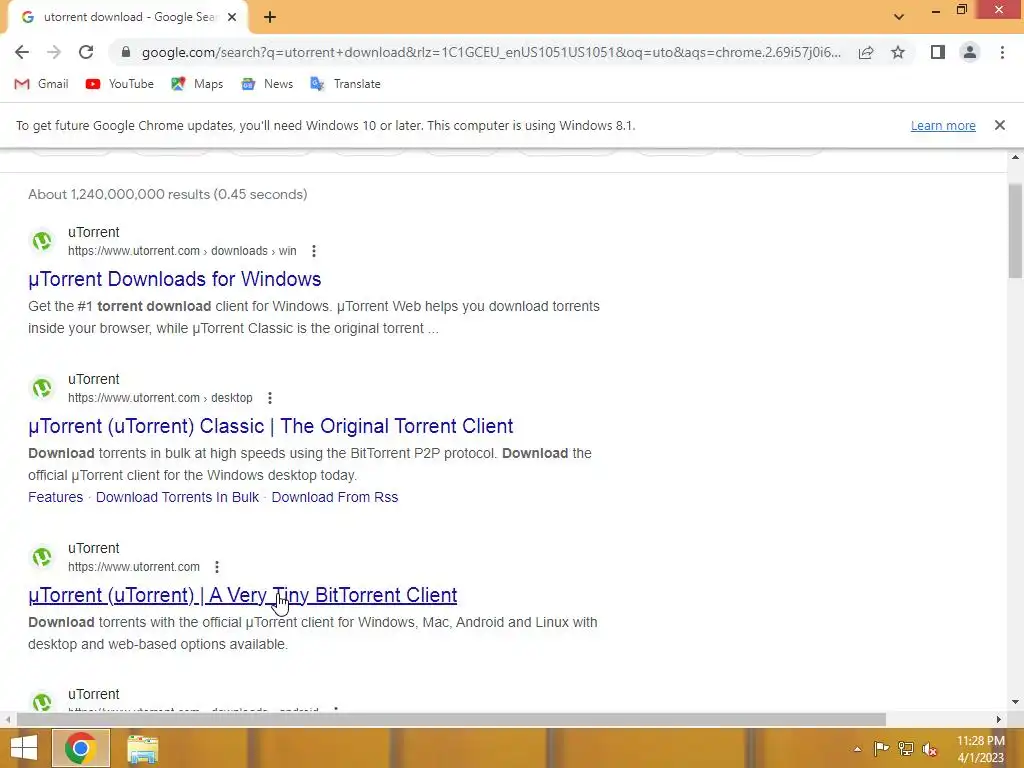Open the Windows Start button
Screen dimensions: 1024x768
24,748
